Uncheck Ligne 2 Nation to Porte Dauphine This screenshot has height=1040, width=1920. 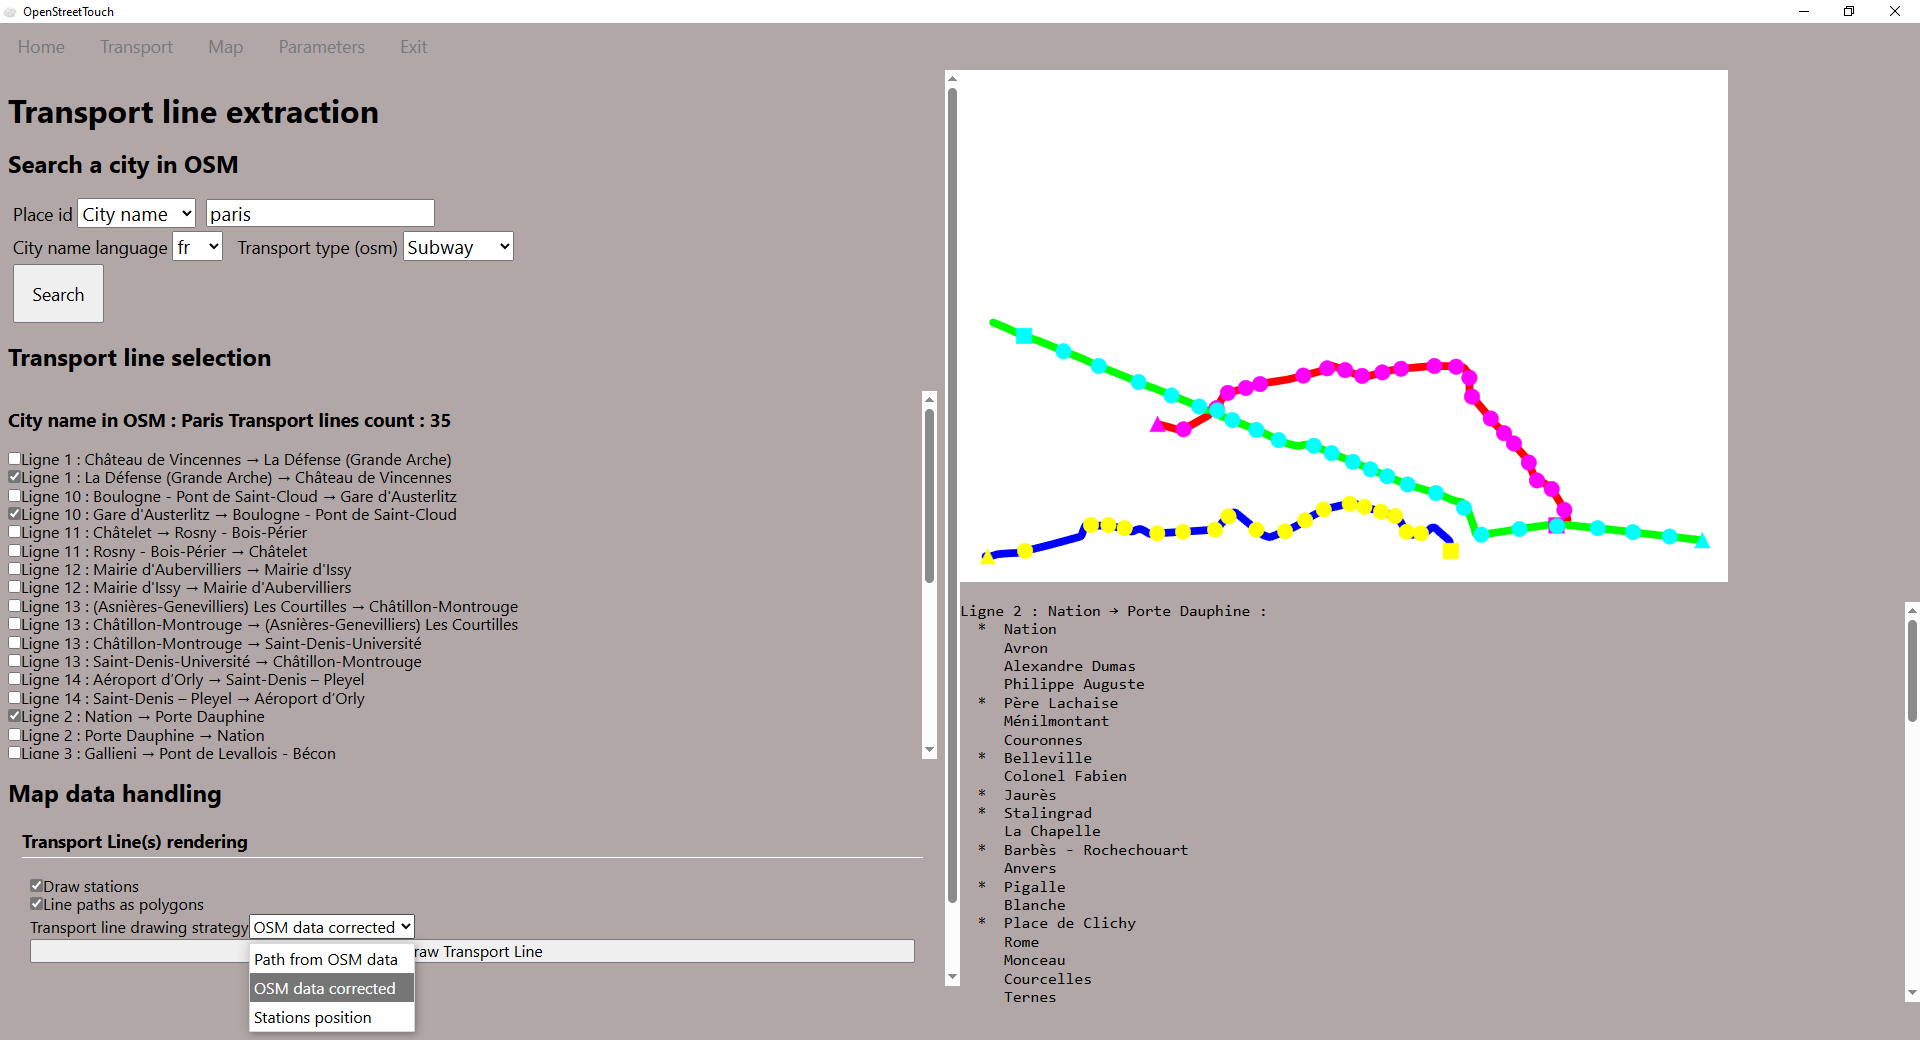pos(15,716)
